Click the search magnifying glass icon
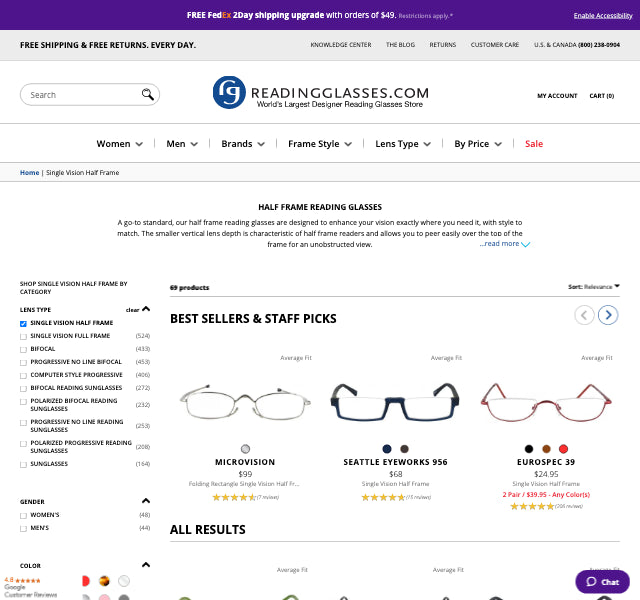The image size is (640, 600). 148,95
